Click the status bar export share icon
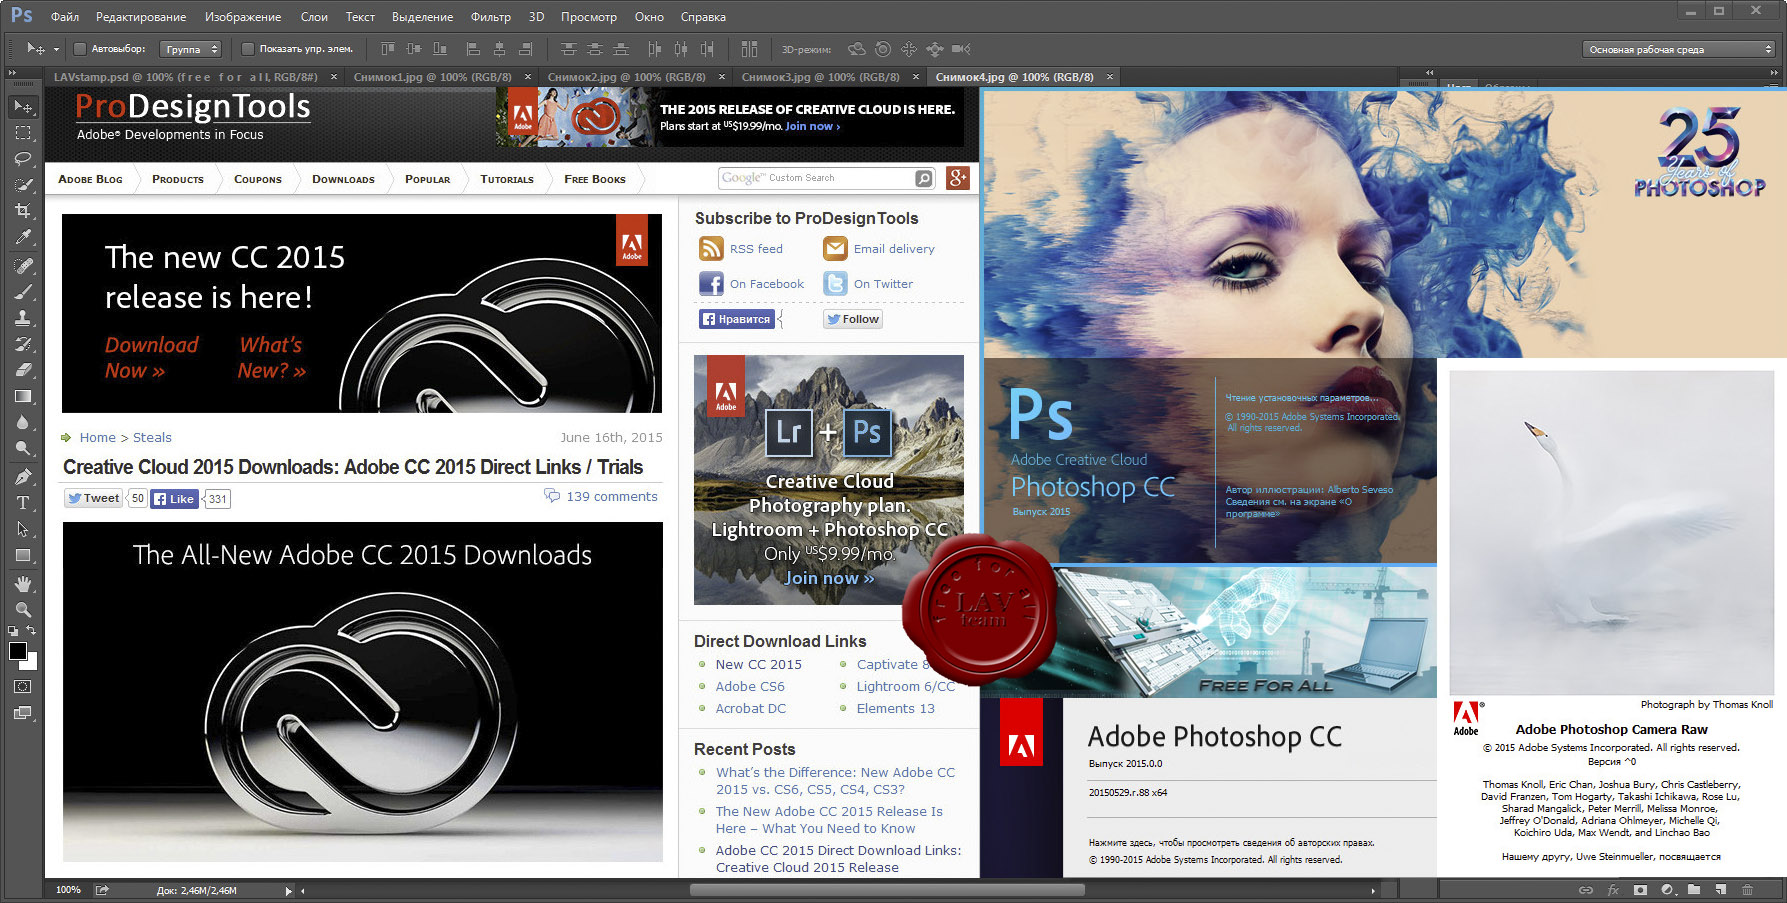The image size is (1787, 903). pos(102,890)
